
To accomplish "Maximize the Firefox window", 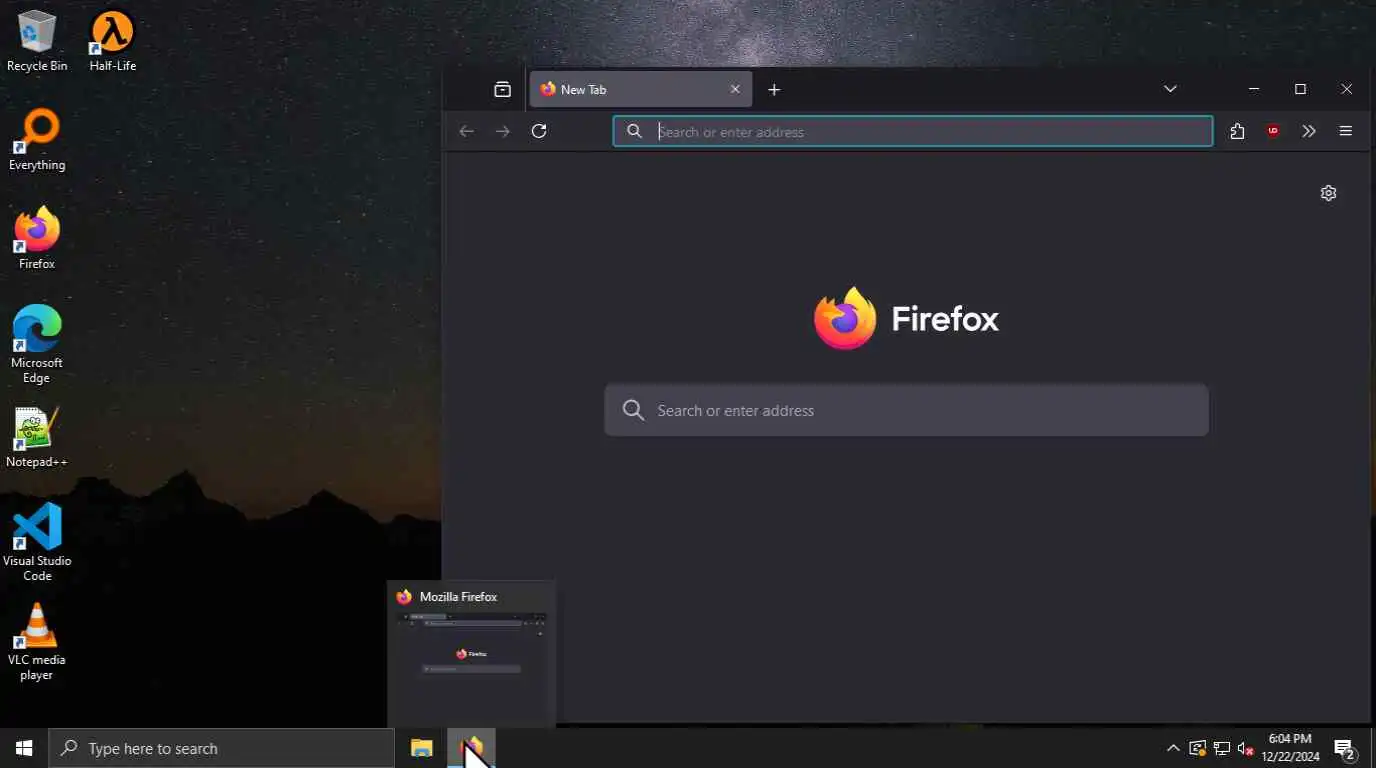I will pyautogui.click(x=1300, y=89).
